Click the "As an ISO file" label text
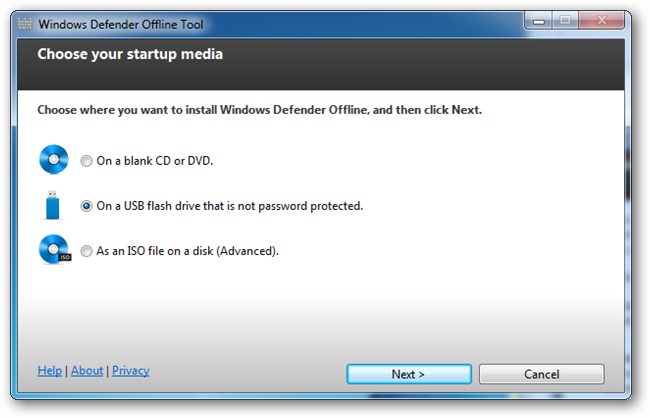The height and width of the screenshot is (418, 650). coord(187,252)
